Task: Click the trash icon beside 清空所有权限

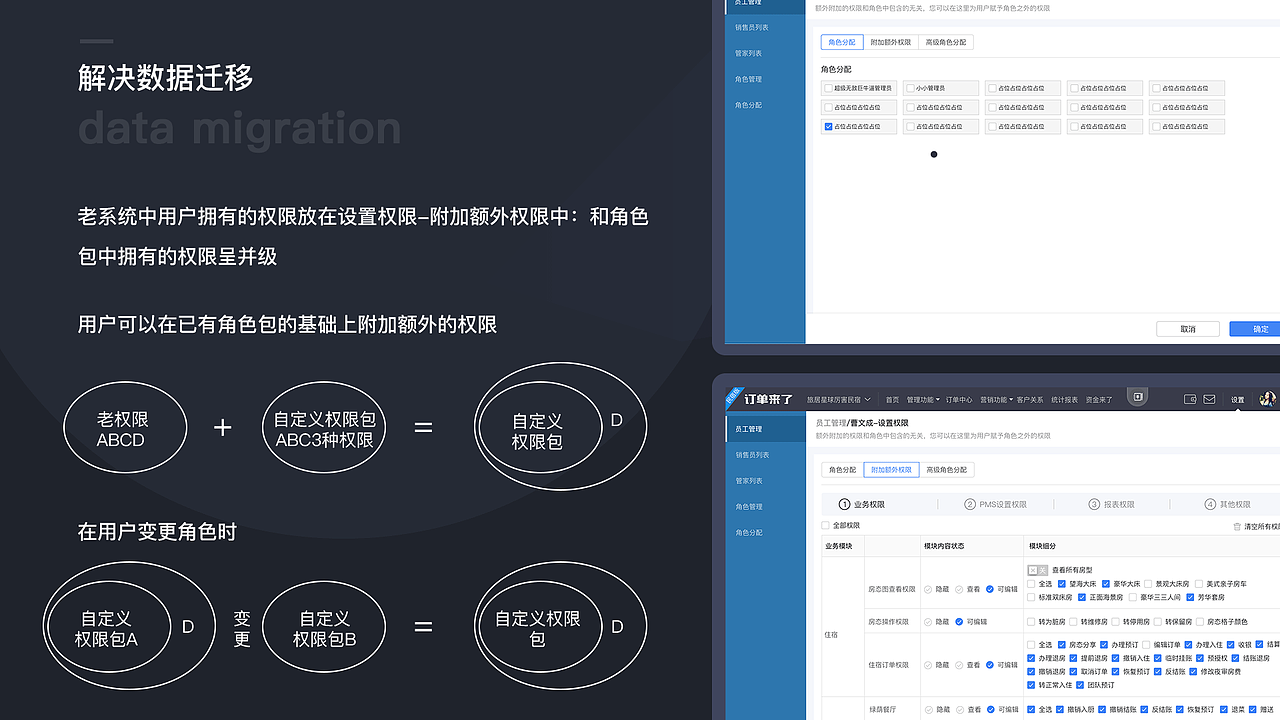Action: click(1237, 526)
